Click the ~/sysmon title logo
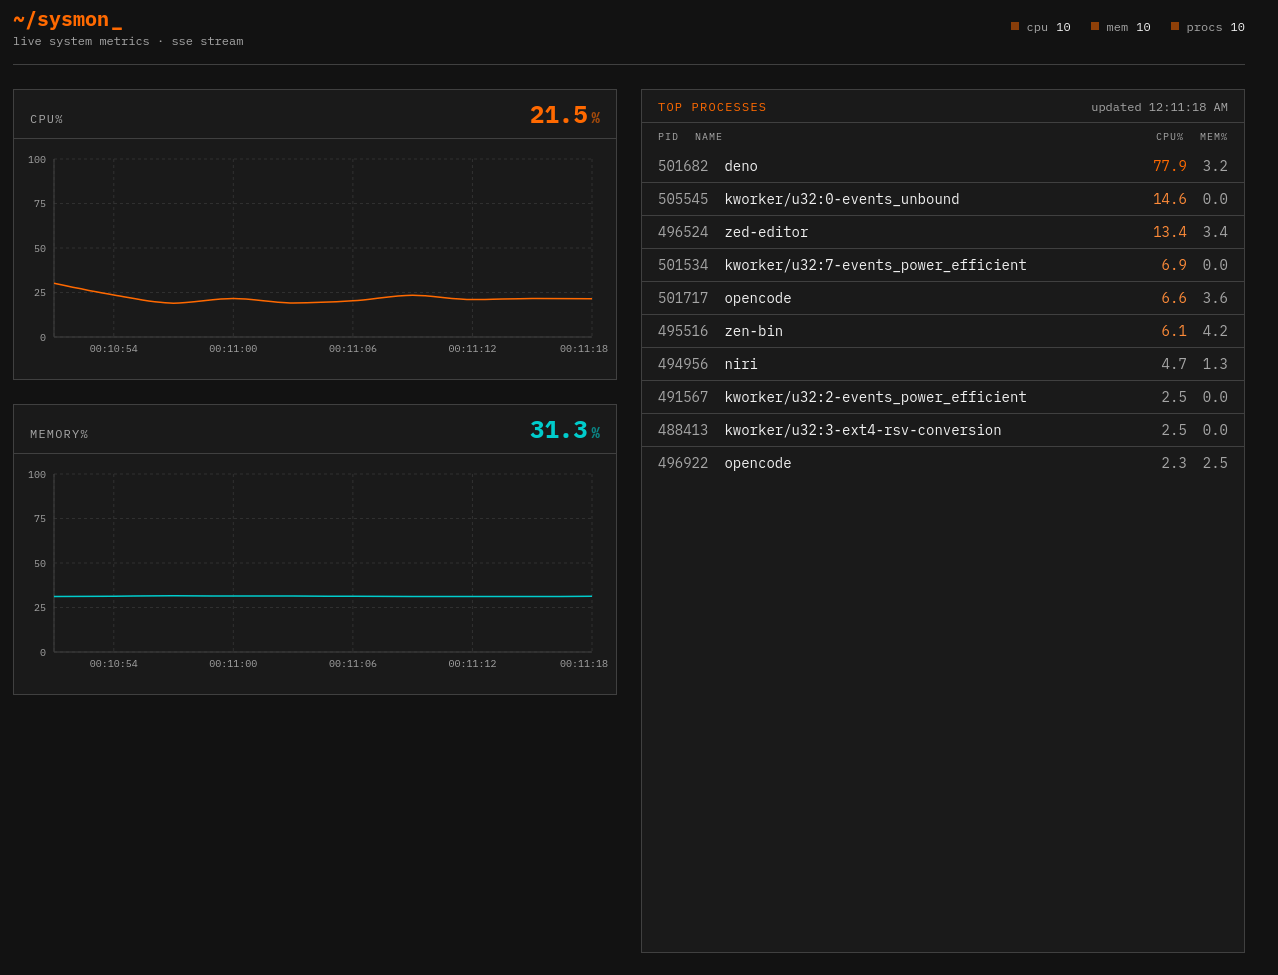Image resolution: width=1278 pixels, height=975 pixels. click(67, 20)
